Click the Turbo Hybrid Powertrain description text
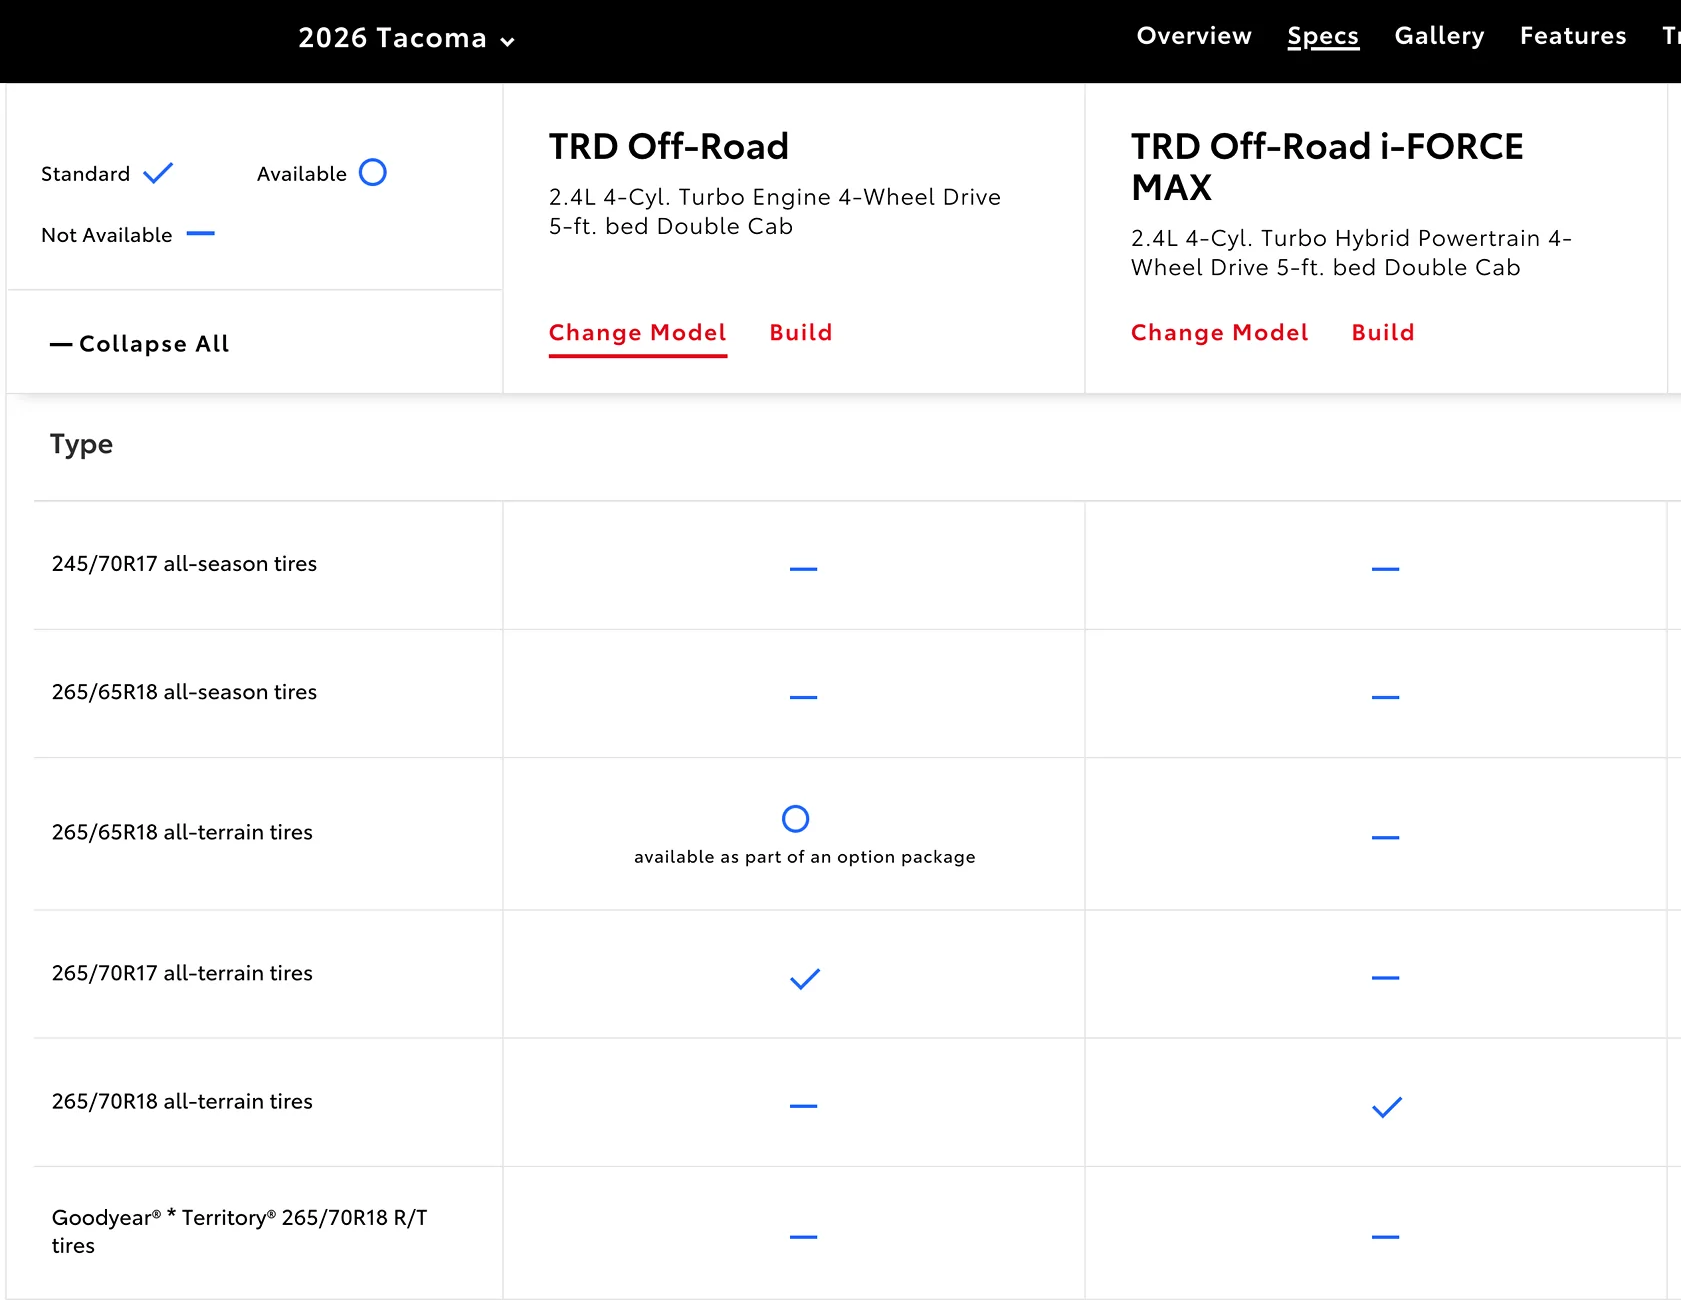Viewport: 1681px width, 1300px height. 1351,253
